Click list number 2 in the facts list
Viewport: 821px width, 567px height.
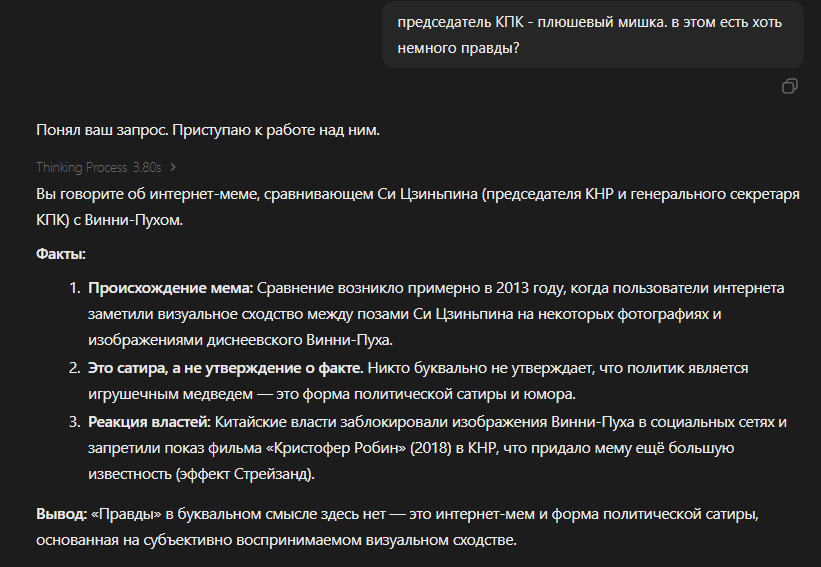click(75, 368)
